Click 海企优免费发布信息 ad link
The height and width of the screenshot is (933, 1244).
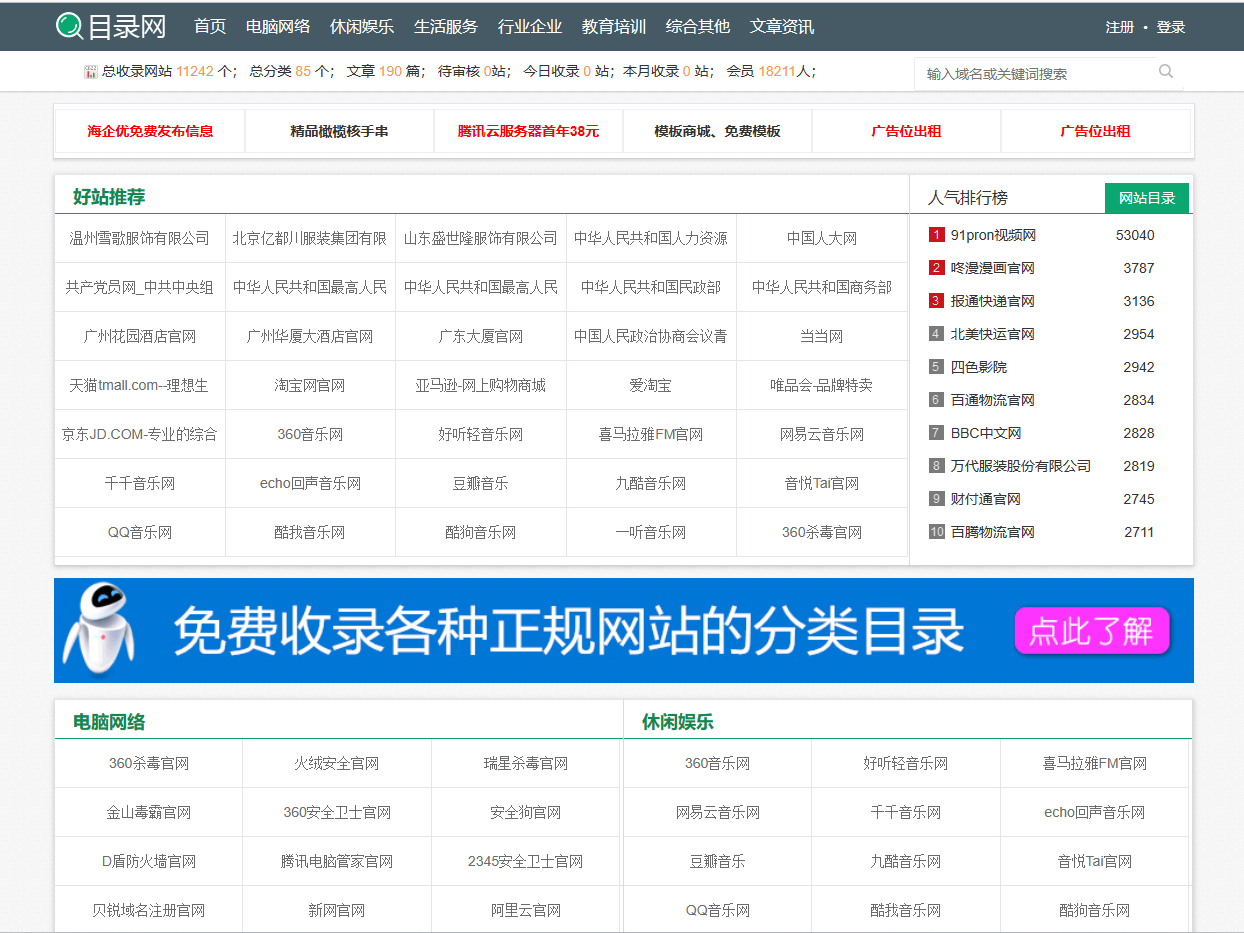click(150, 131)
